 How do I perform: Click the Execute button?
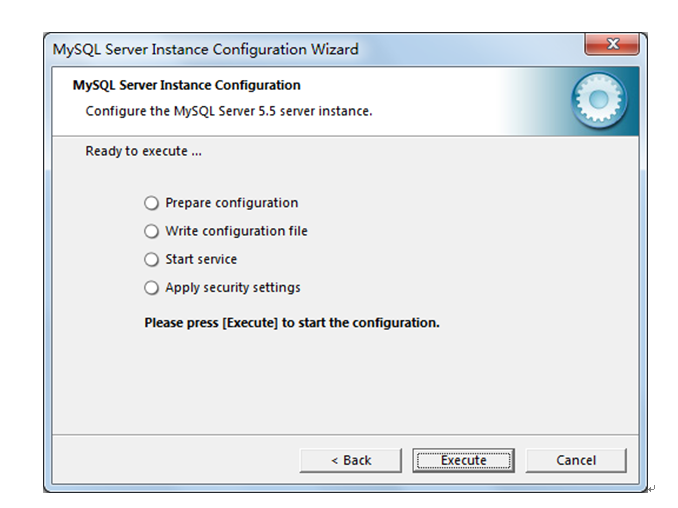(463, 460)
